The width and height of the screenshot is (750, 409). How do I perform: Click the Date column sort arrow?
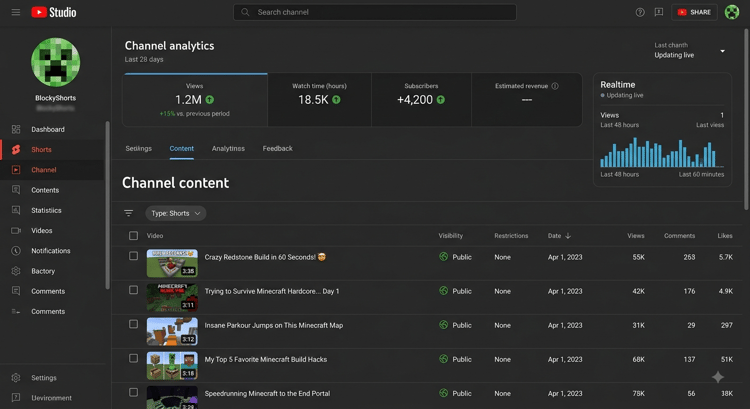[568, 235]
